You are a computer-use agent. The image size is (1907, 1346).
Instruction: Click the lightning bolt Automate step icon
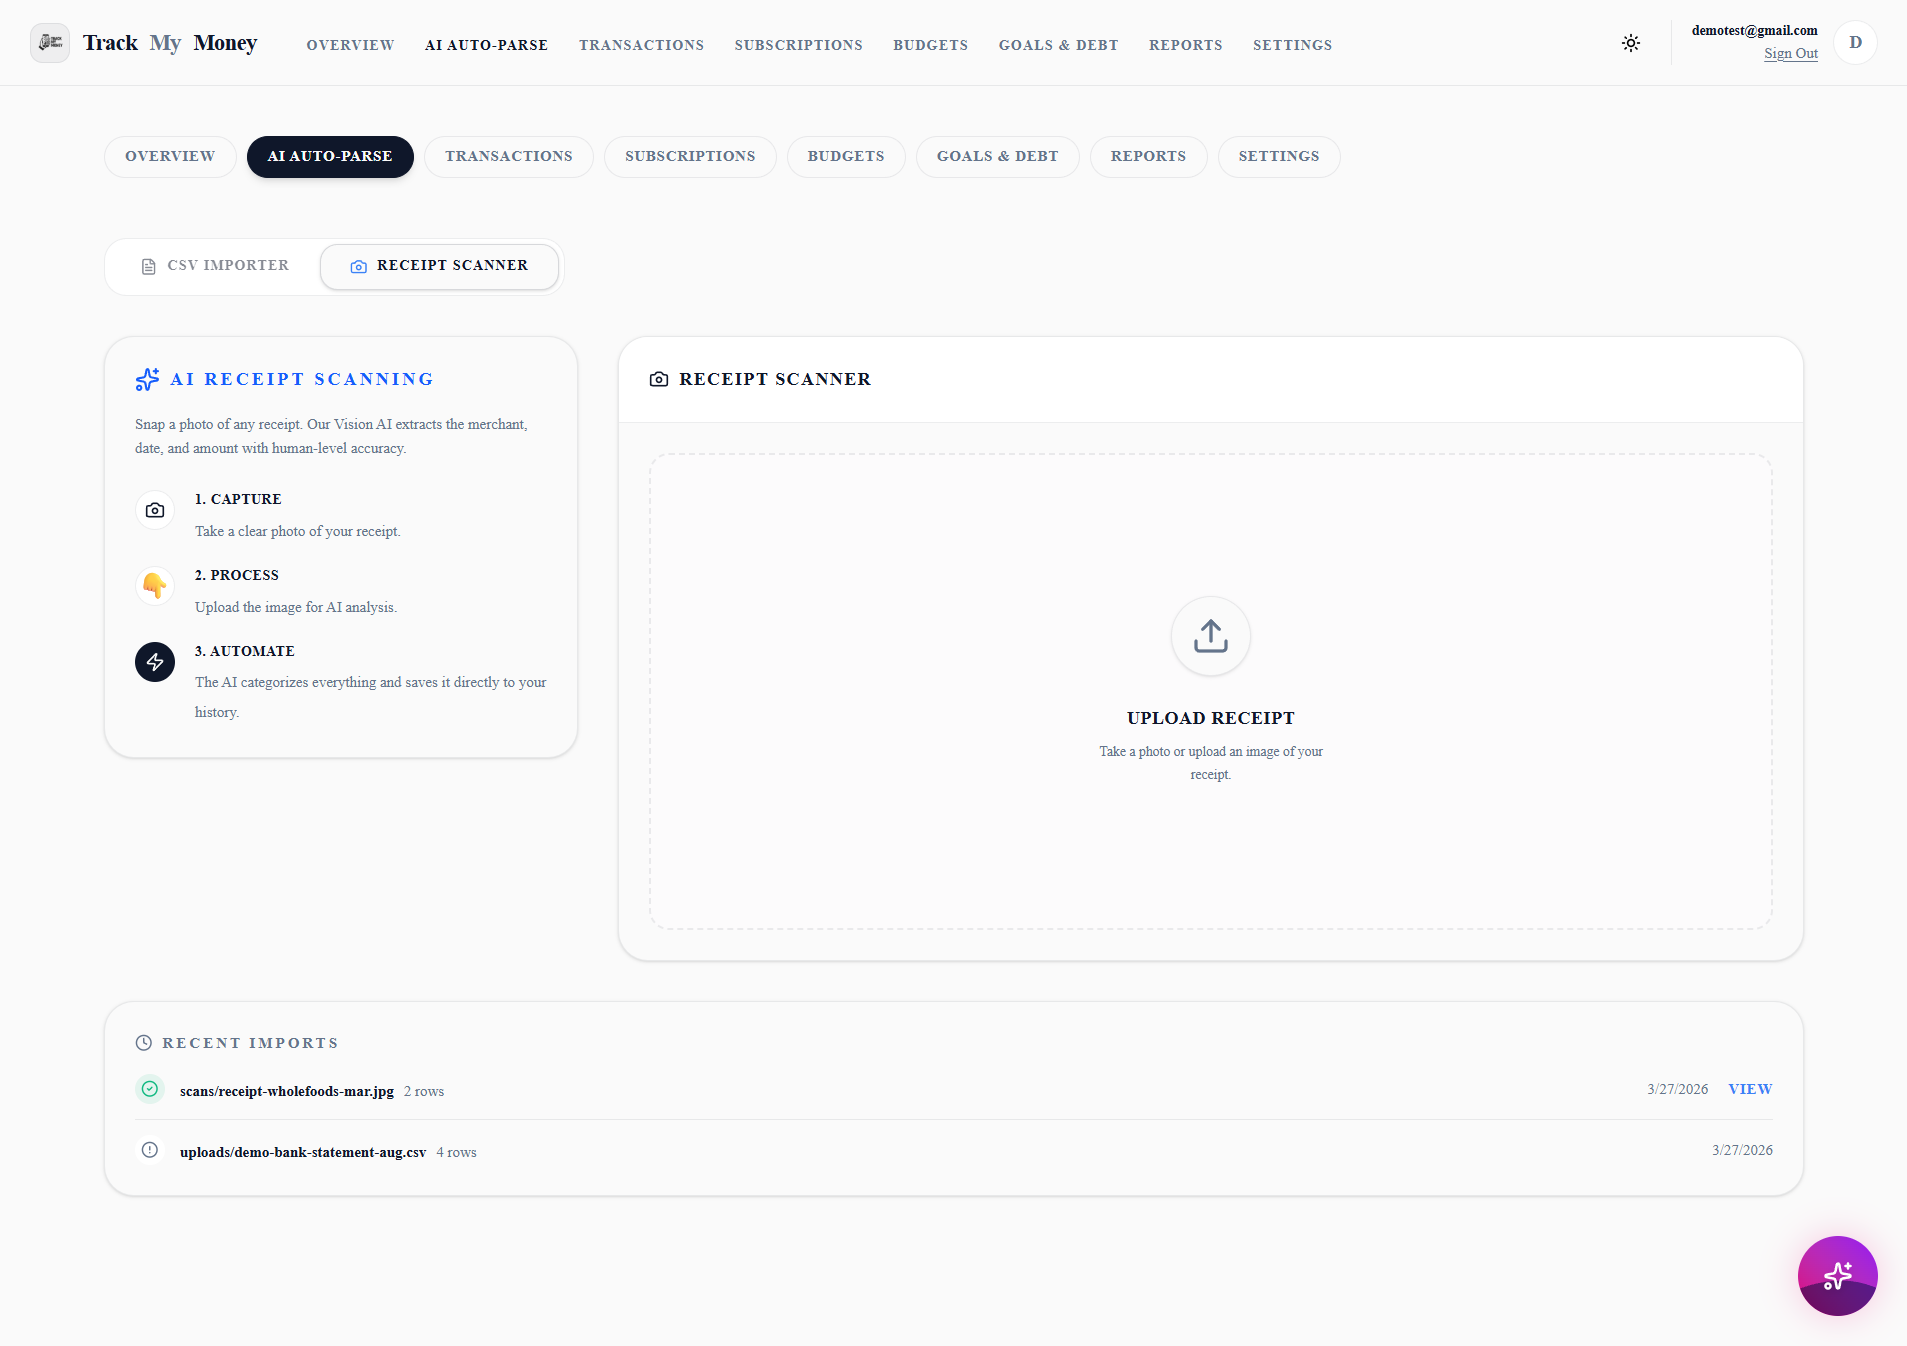(x=155, y=662)
